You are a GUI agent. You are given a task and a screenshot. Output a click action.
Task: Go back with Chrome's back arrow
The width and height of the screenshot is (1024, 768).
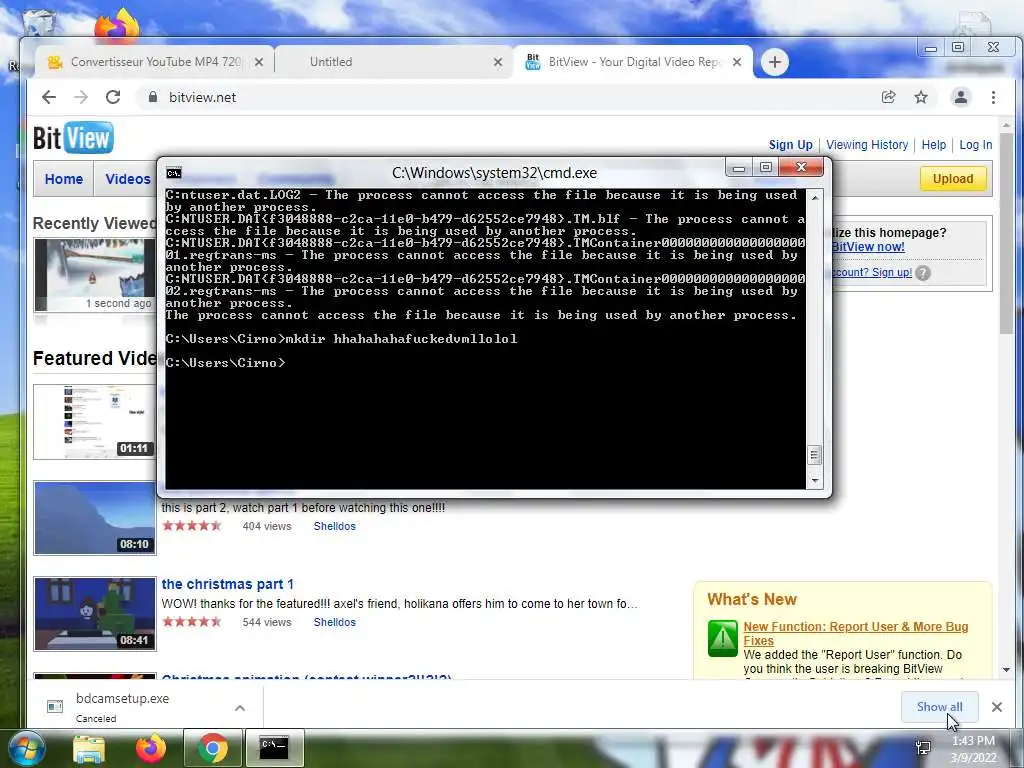click(49, 97)
